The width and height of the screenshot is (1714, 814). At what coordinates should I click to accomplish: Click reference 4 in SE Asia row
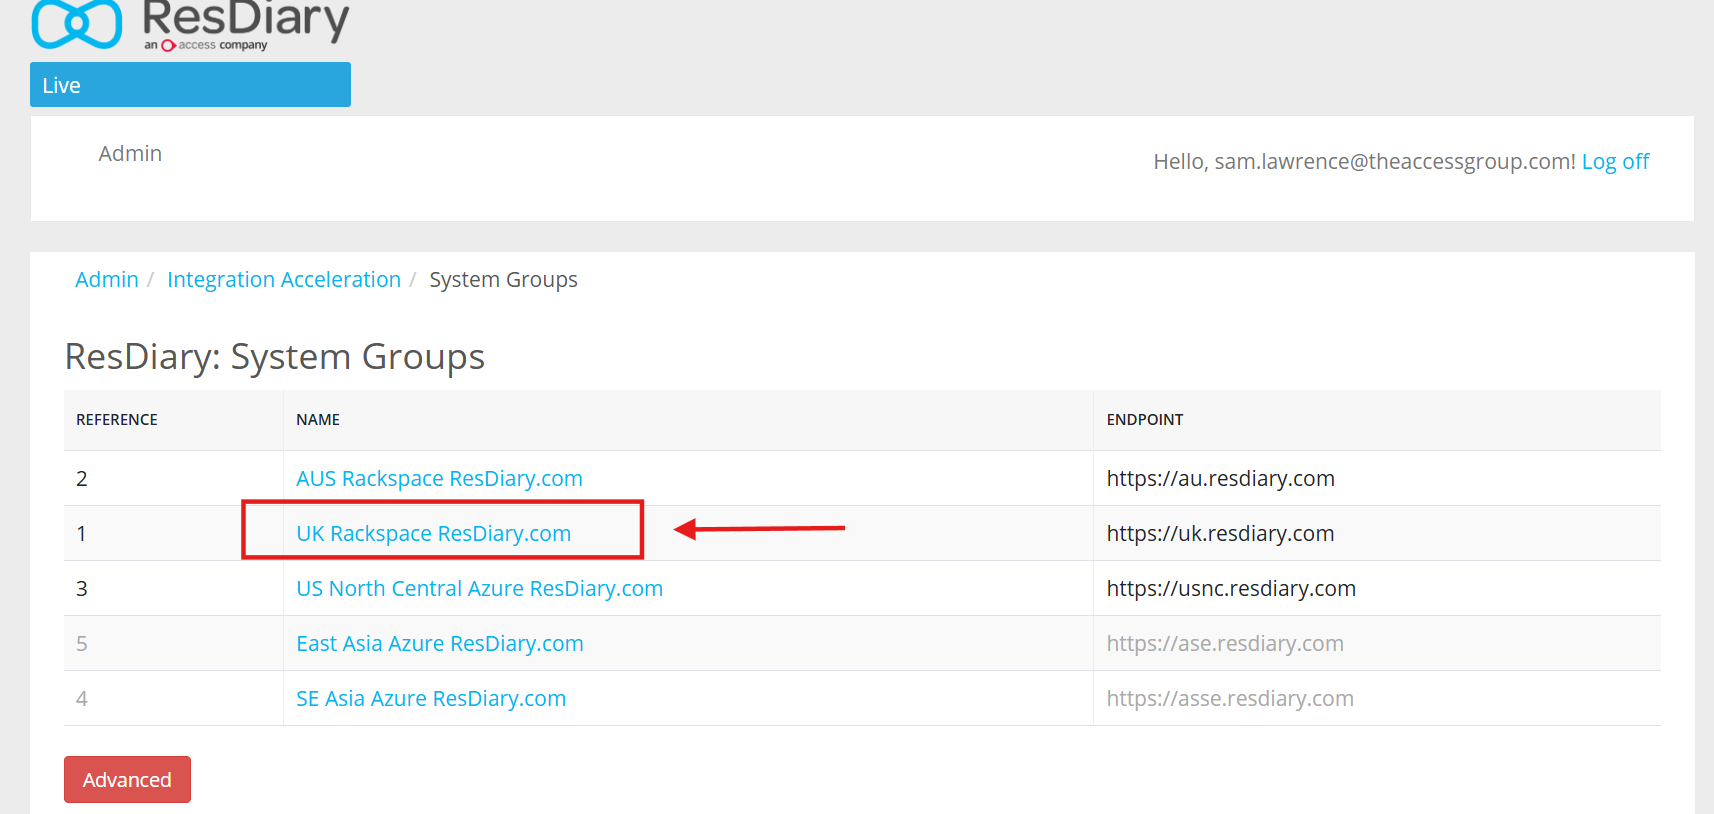82,699
